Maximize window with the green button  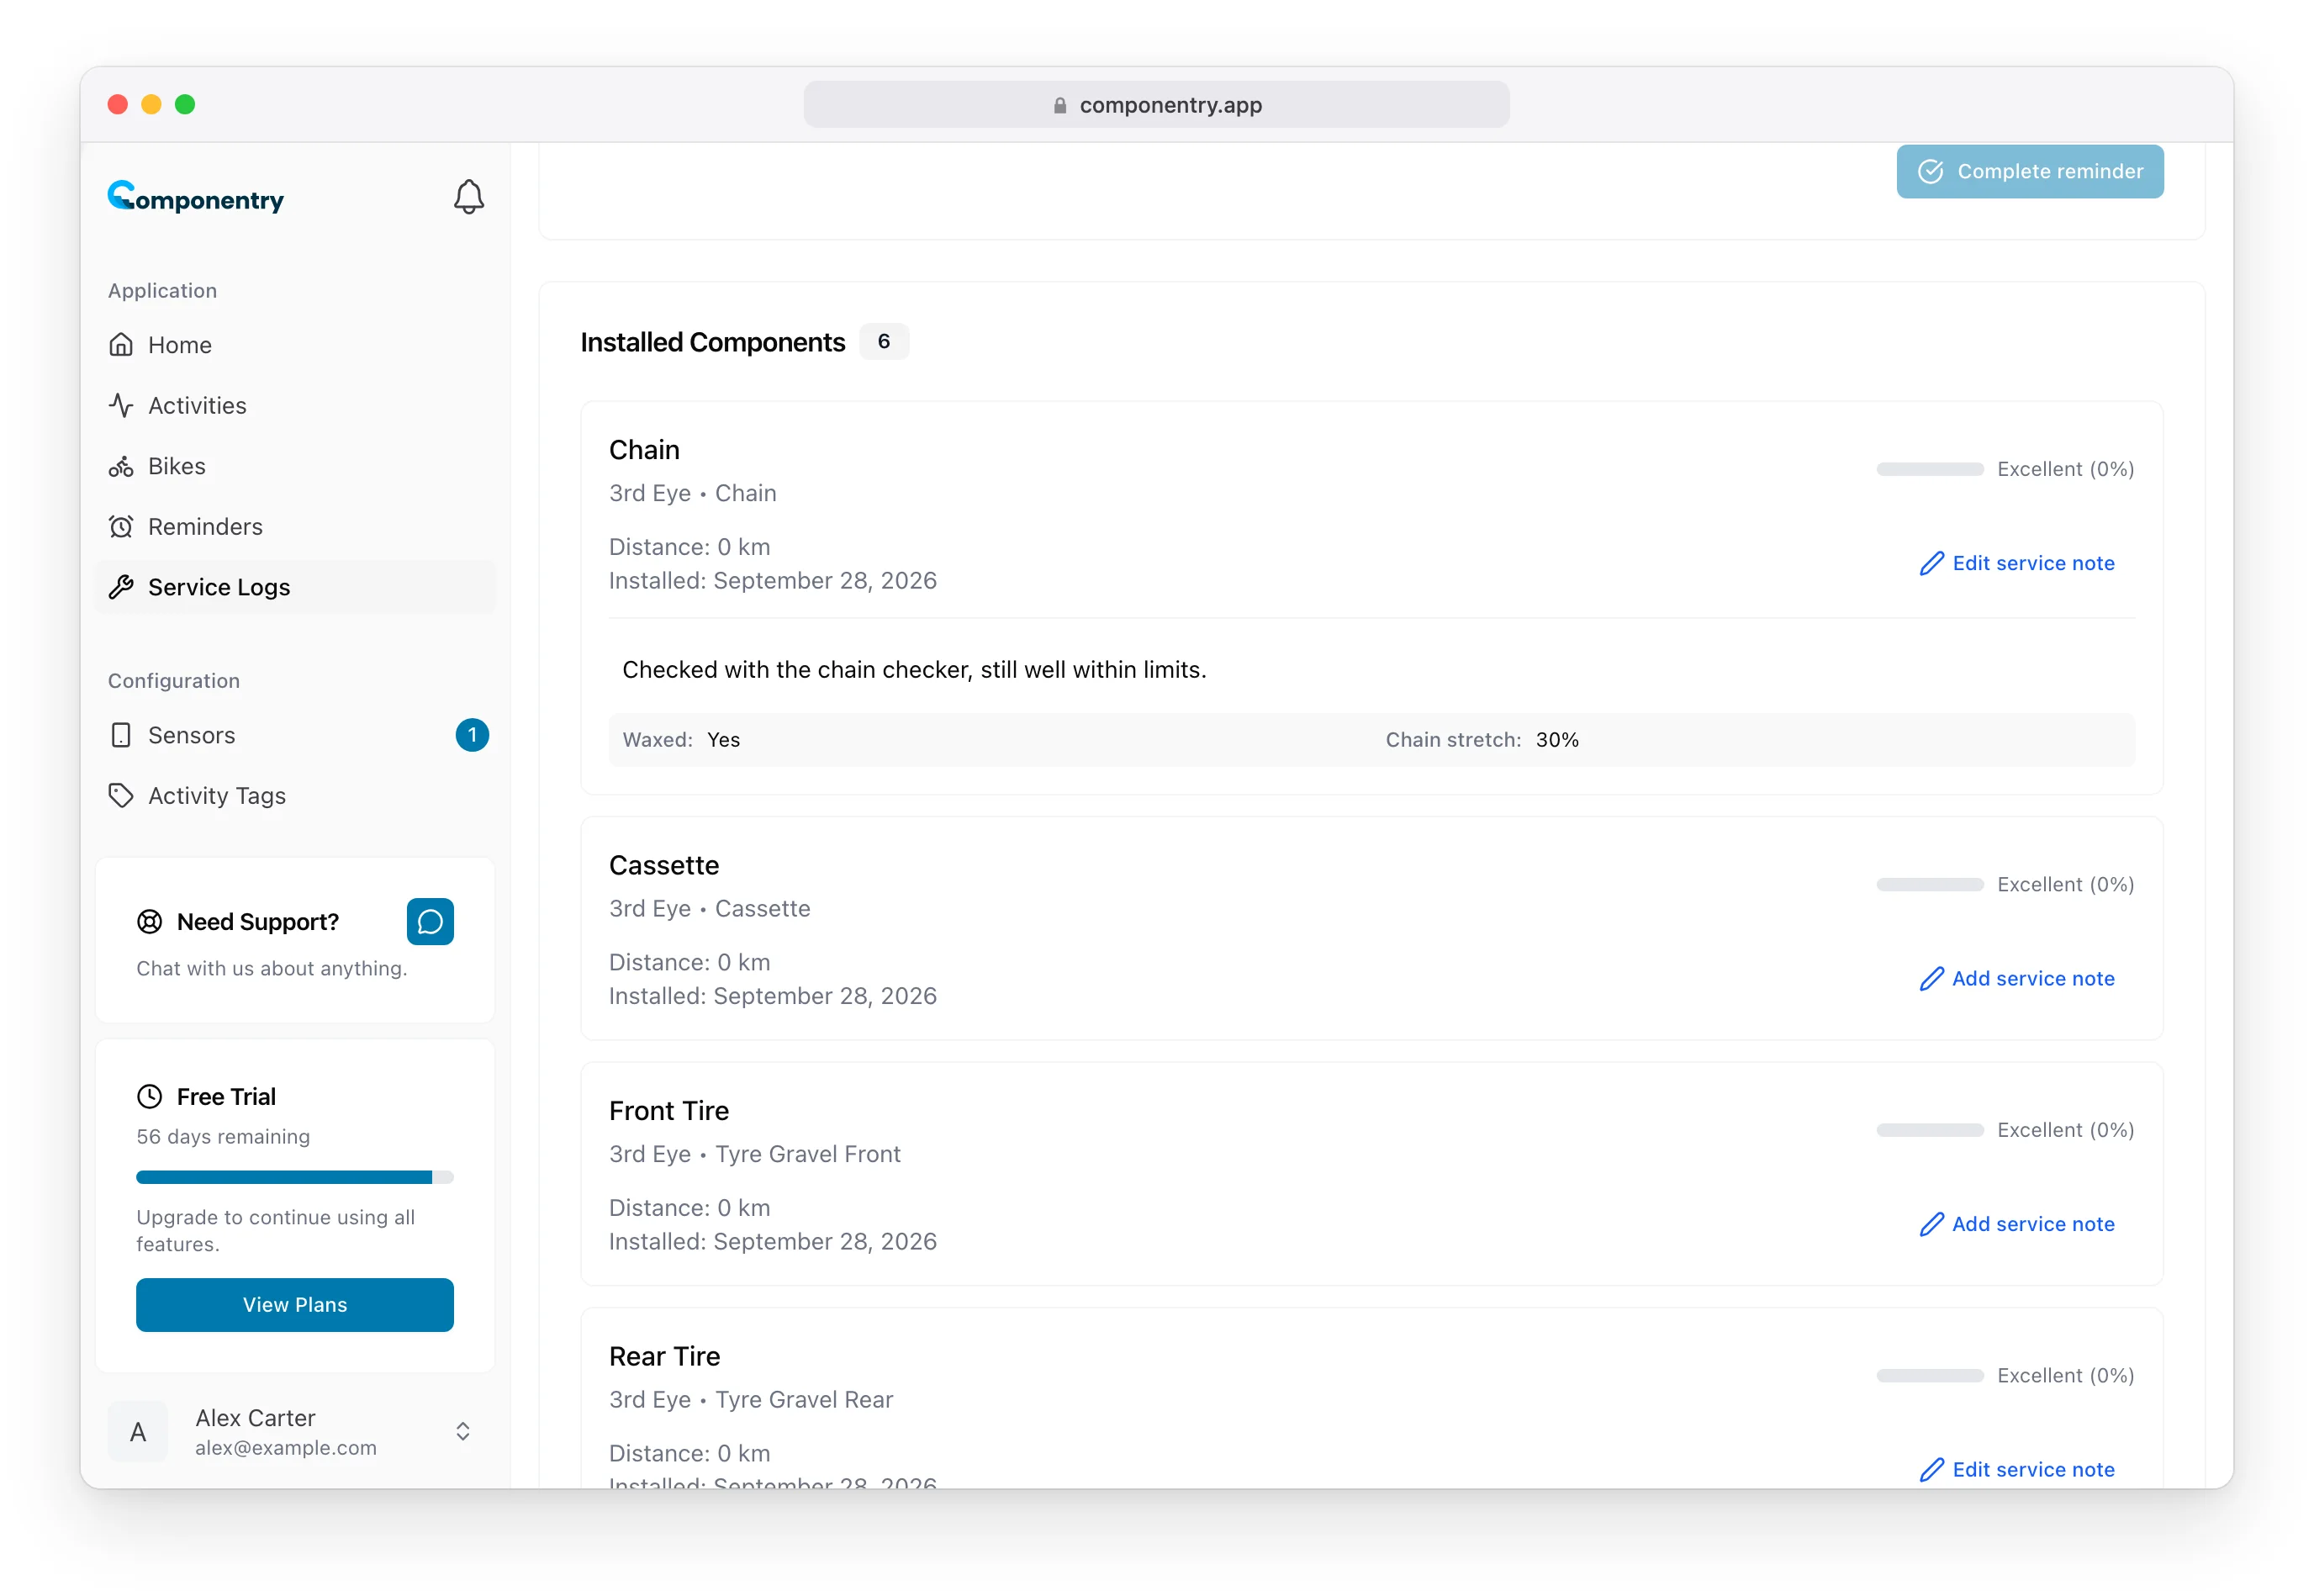coord(185,105)
